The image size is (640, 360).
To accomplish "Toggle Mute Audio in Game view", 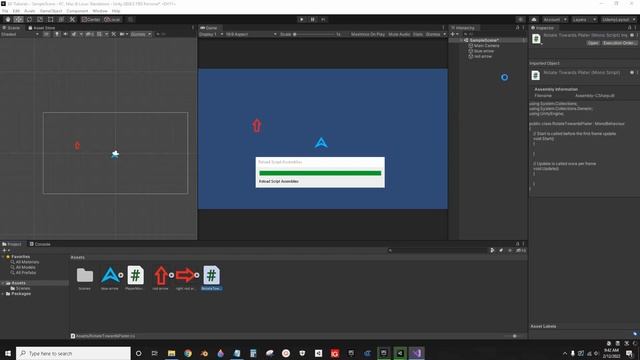I will [399, 34].
